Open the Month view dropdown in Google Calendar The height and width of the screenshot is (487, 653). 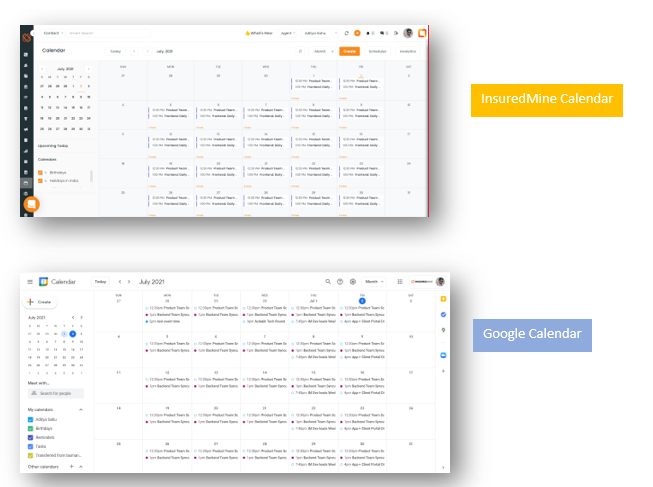[374, 282]
